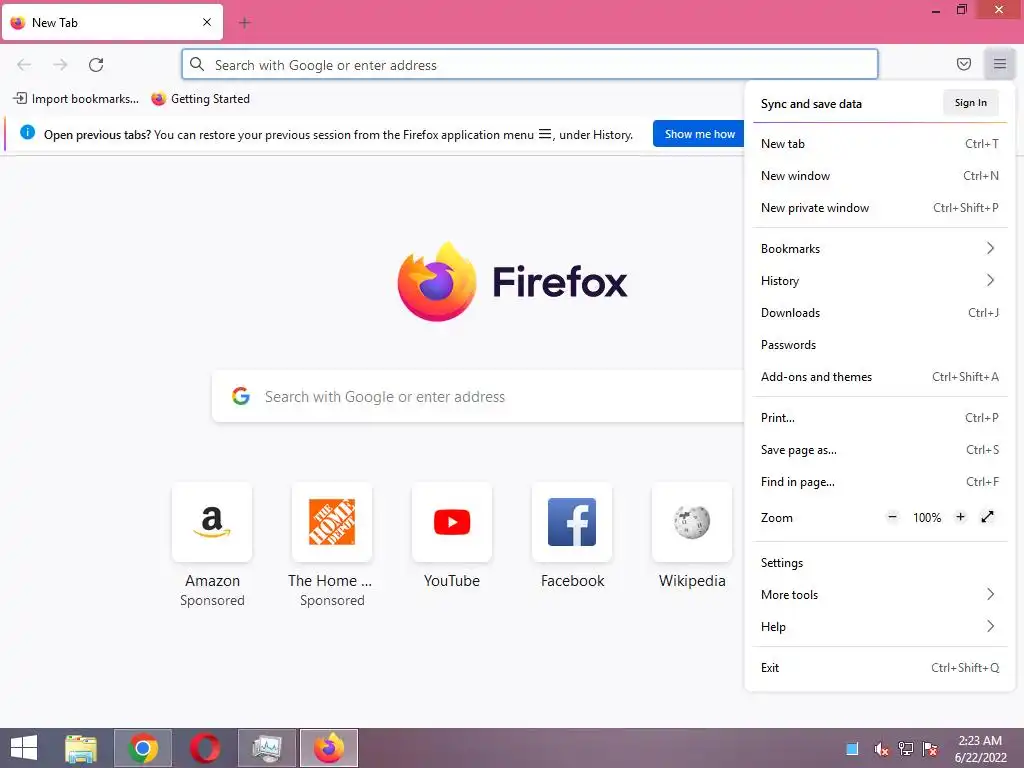Open File Explorer from taskbar

coord(81,748)
